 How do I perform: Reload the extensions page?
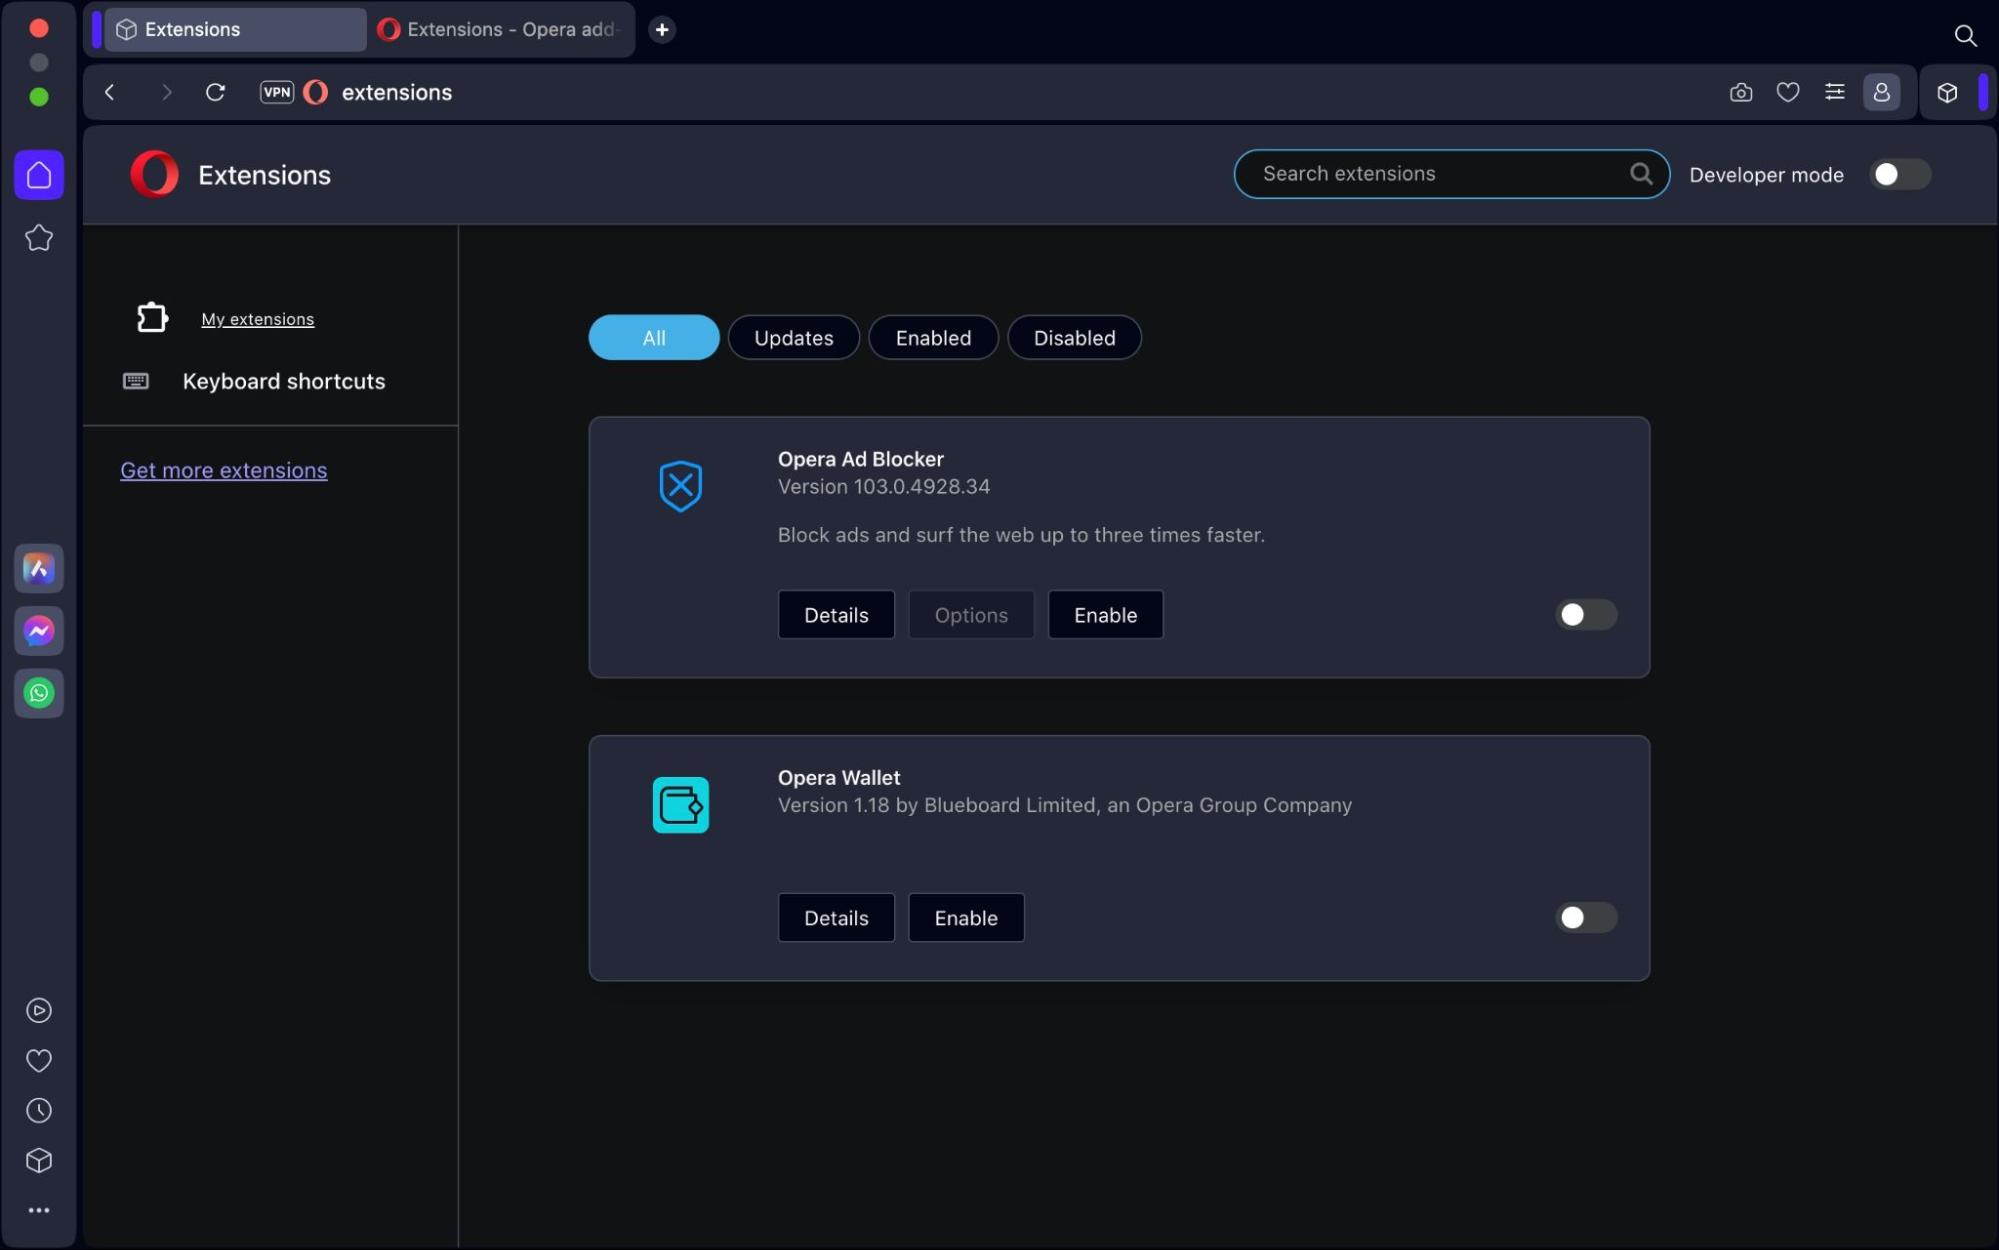215,93
